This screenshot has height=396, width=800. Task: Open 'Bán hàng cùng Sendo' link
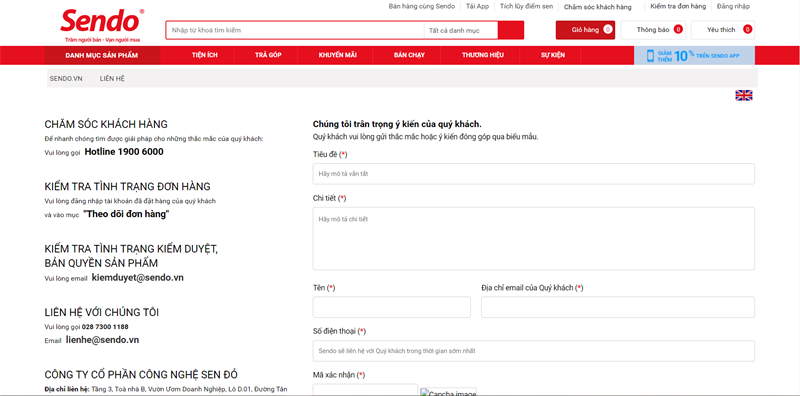click(421, 6)
